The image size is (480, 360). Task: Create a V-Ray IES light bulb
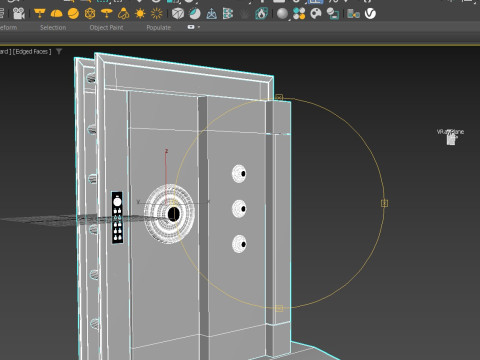[x=123, y=14]
